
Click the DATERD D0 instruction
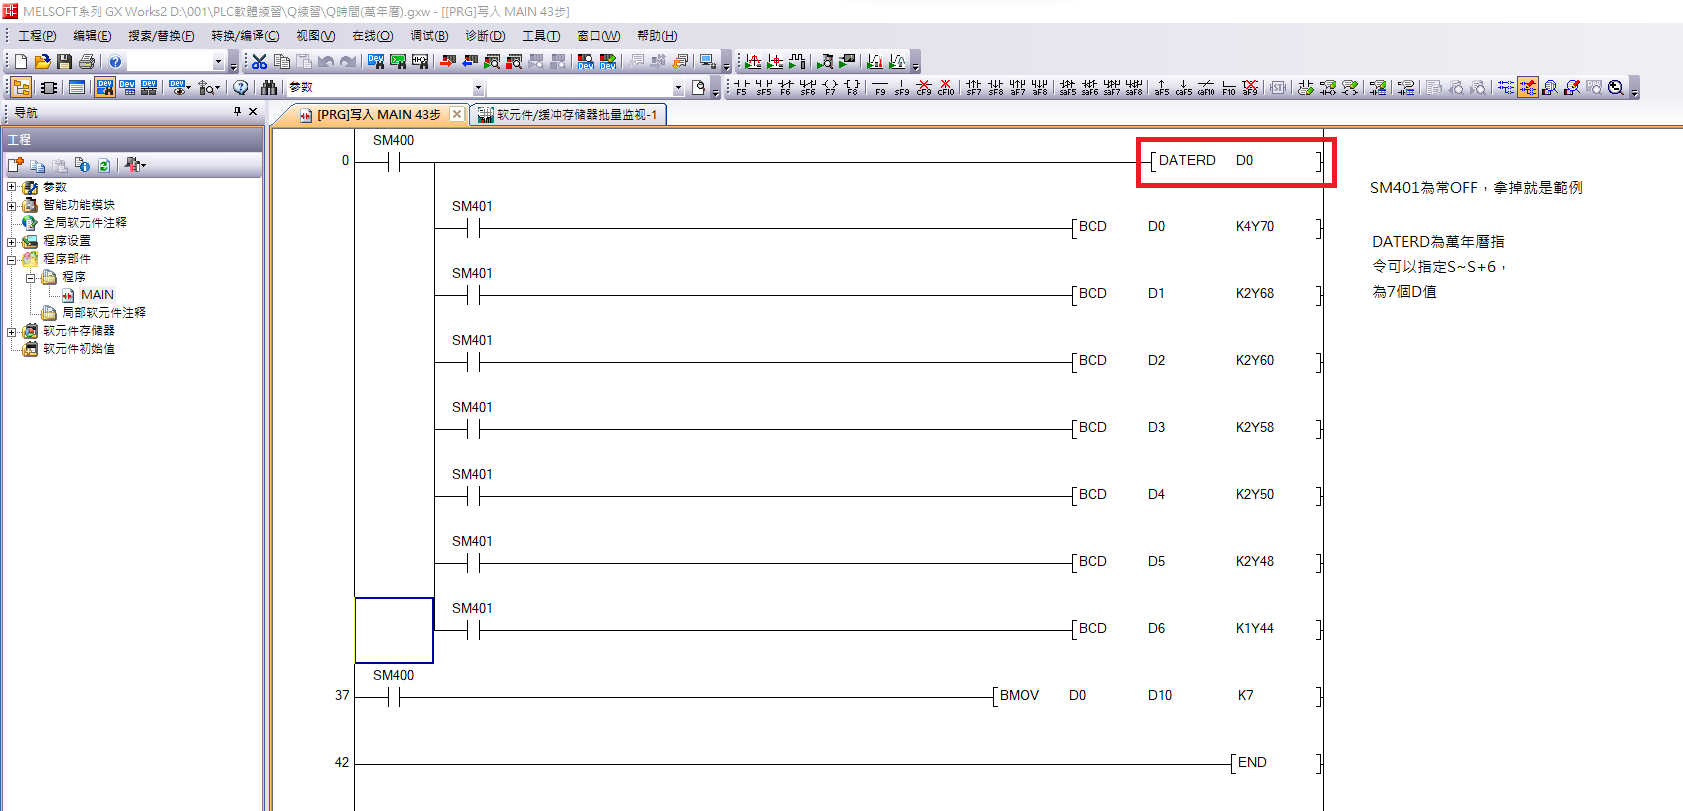tap(1235, 161)
